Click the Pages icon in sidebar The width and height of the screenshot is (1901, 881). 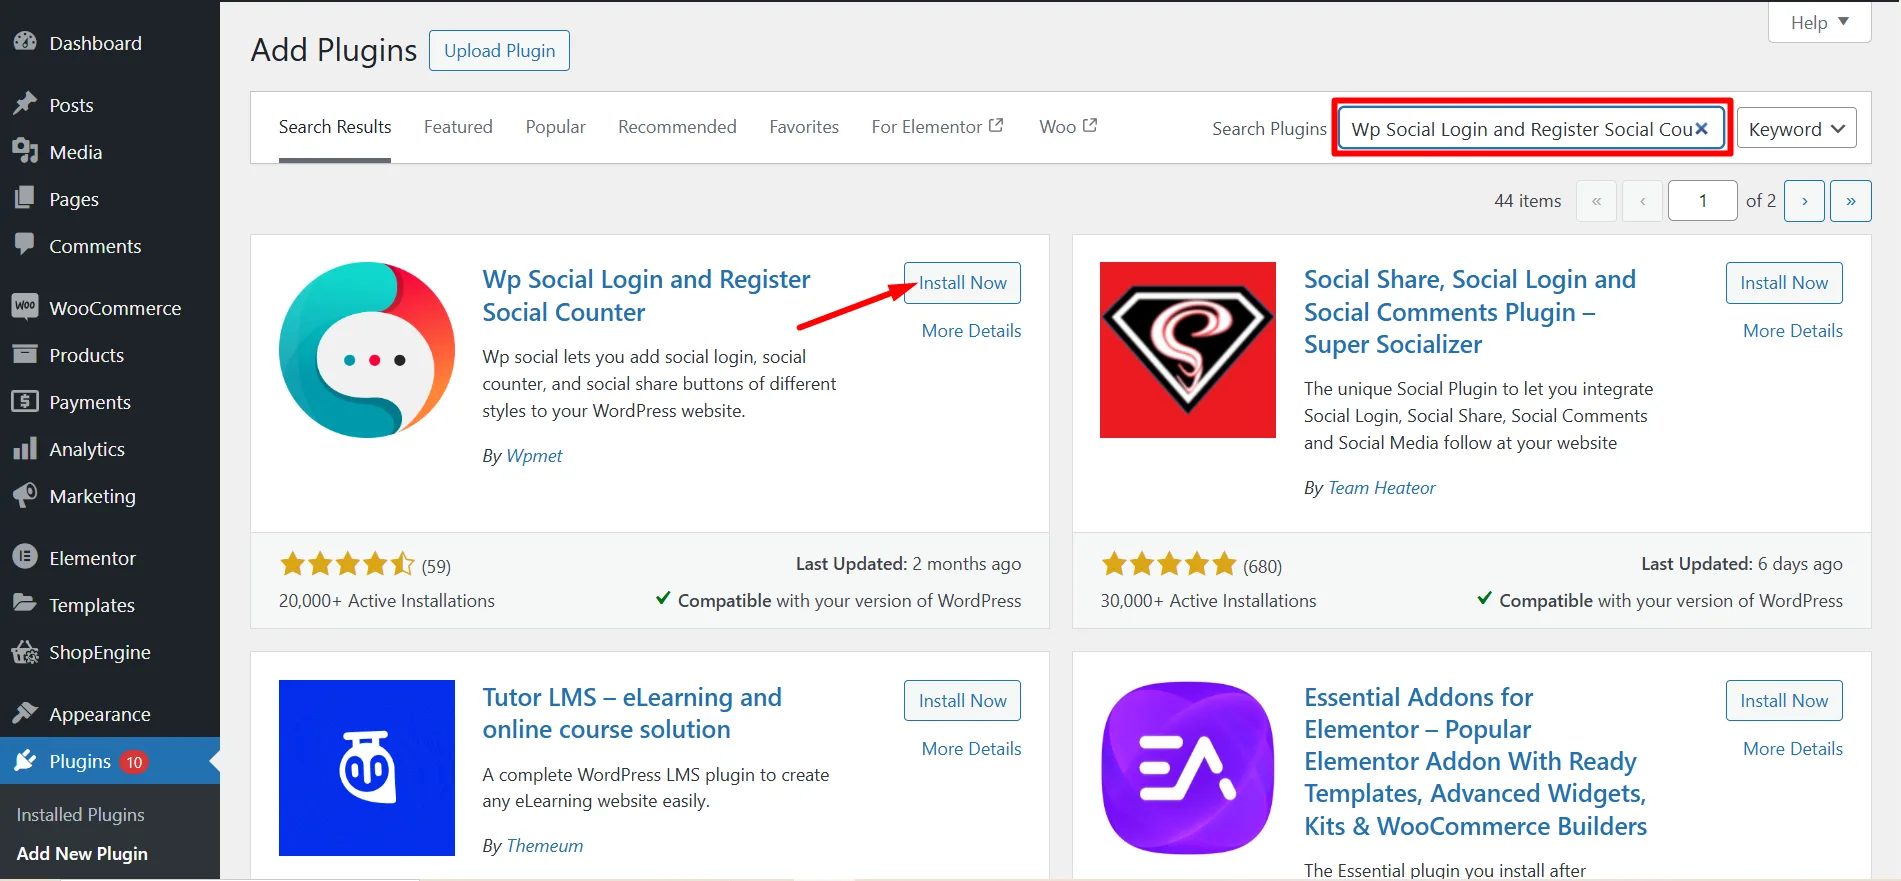tap(25, 198)
